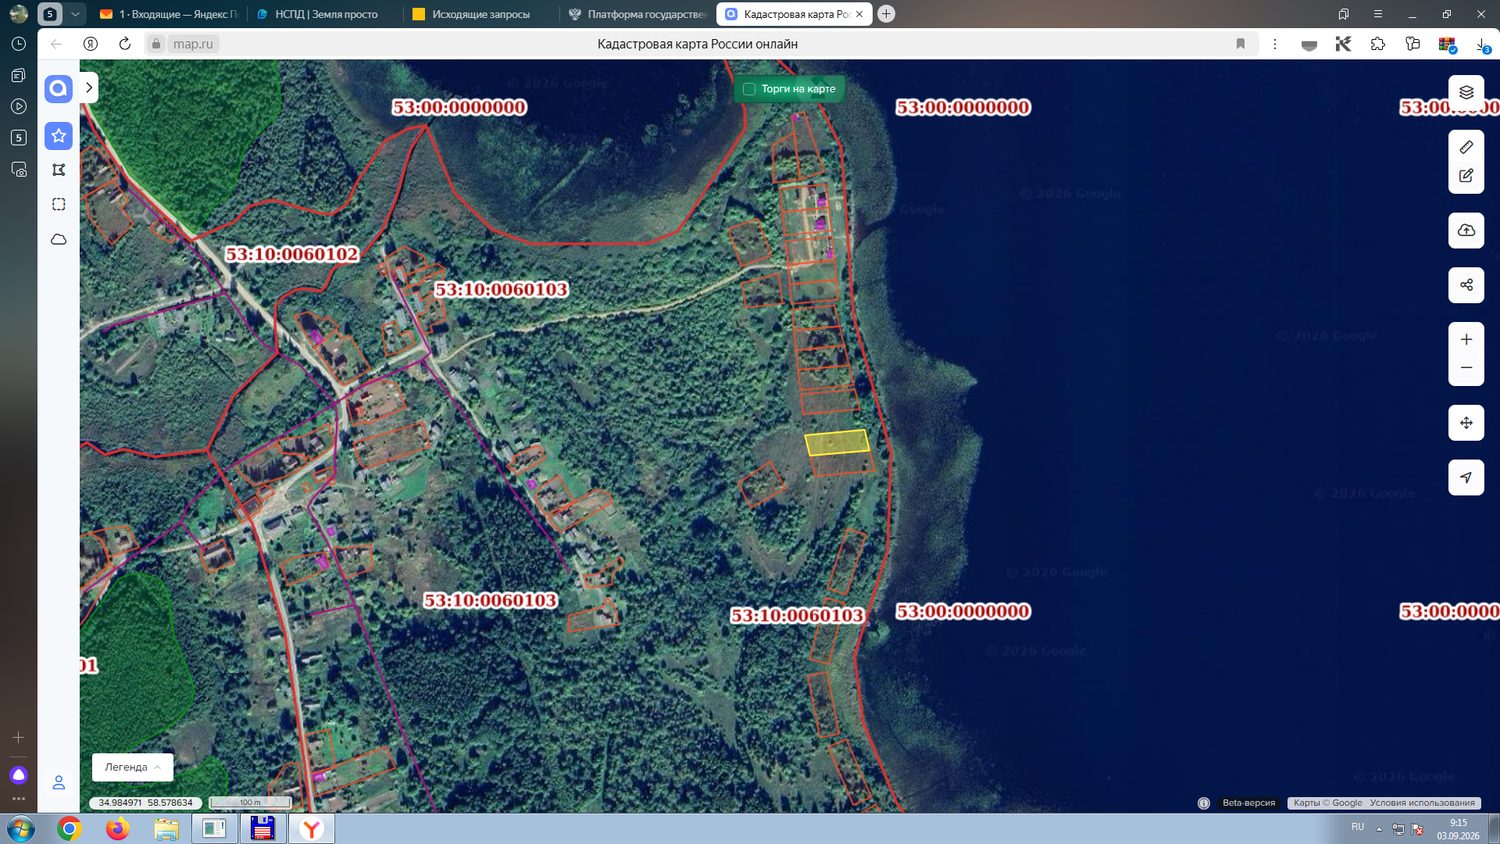Expand the 'Легенда' panel

133,767
